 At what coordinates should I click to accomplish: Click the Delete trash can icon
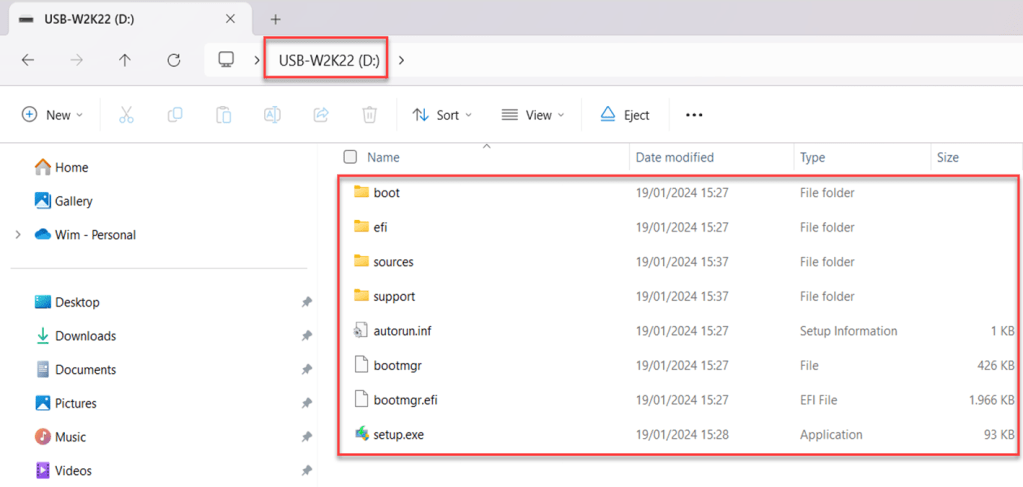pyautogui.click(x=369, y=115)
